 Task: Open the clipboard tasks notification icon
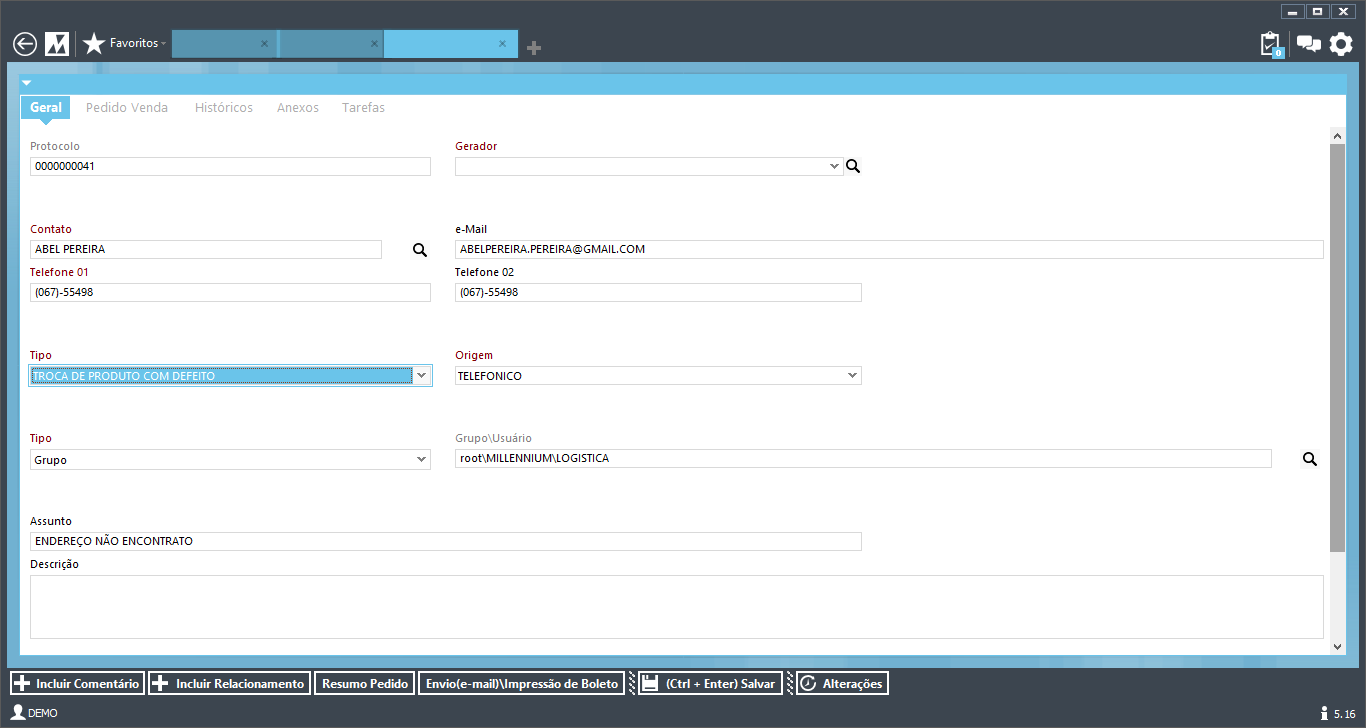[x=1270, y=44]
